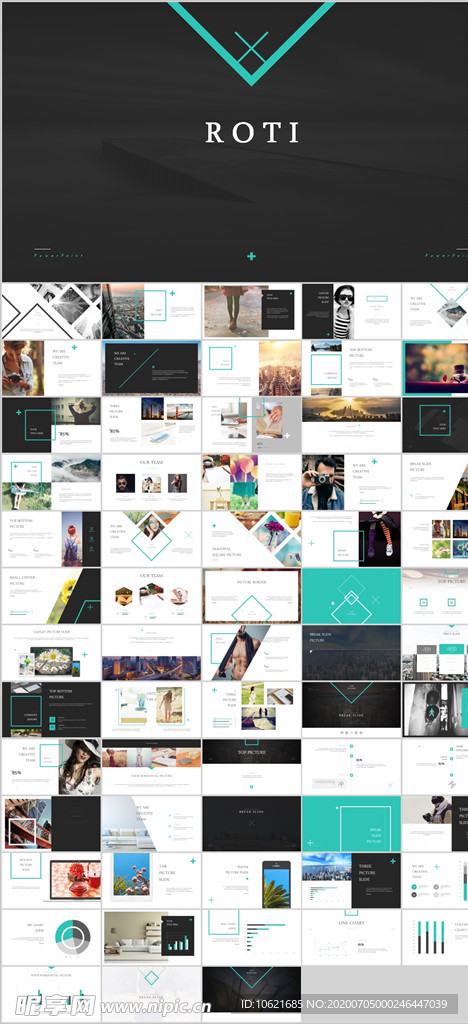The width and height of the screenshot is (468, 1024).
Task: Open the colorful balloons photo collage slide
Action: click(x=251, y=482)
